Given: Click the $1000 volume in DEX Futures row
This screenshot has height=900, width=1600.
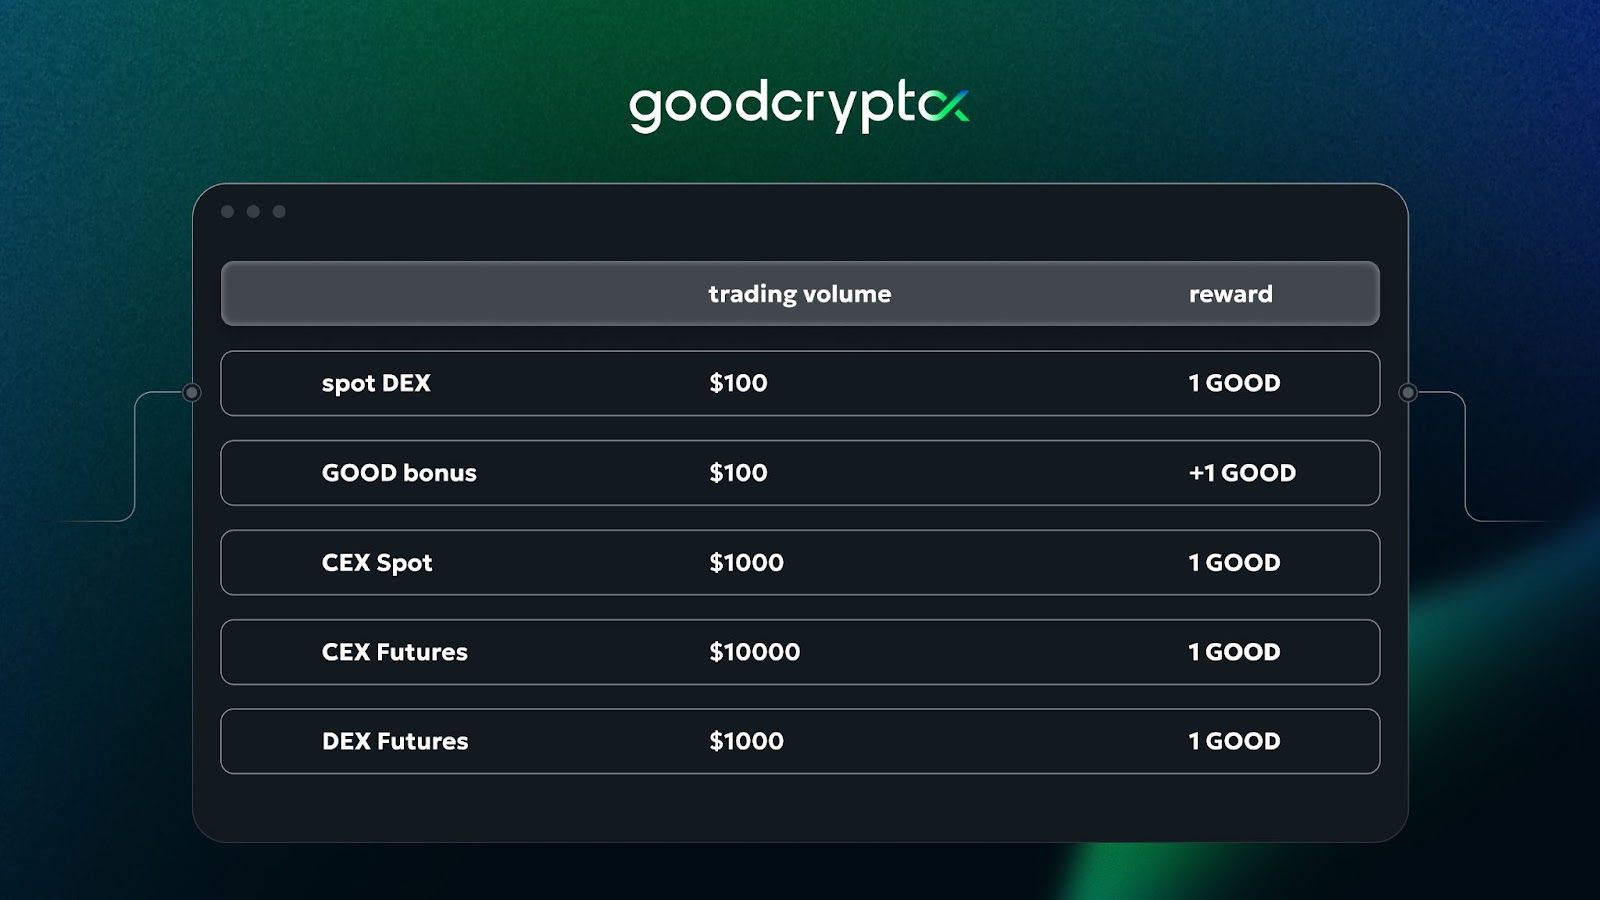Looking at the screenshot, I should click(x=746, y=741).
